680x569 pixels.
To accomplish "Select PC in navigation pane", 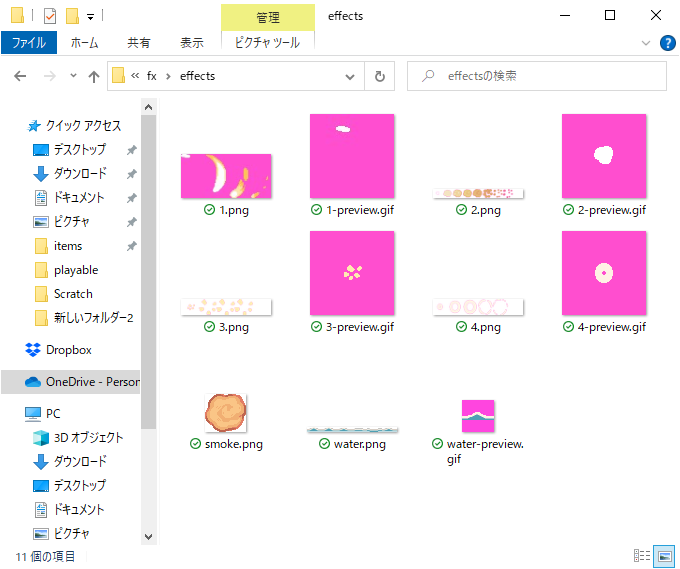I will [53, 414].
